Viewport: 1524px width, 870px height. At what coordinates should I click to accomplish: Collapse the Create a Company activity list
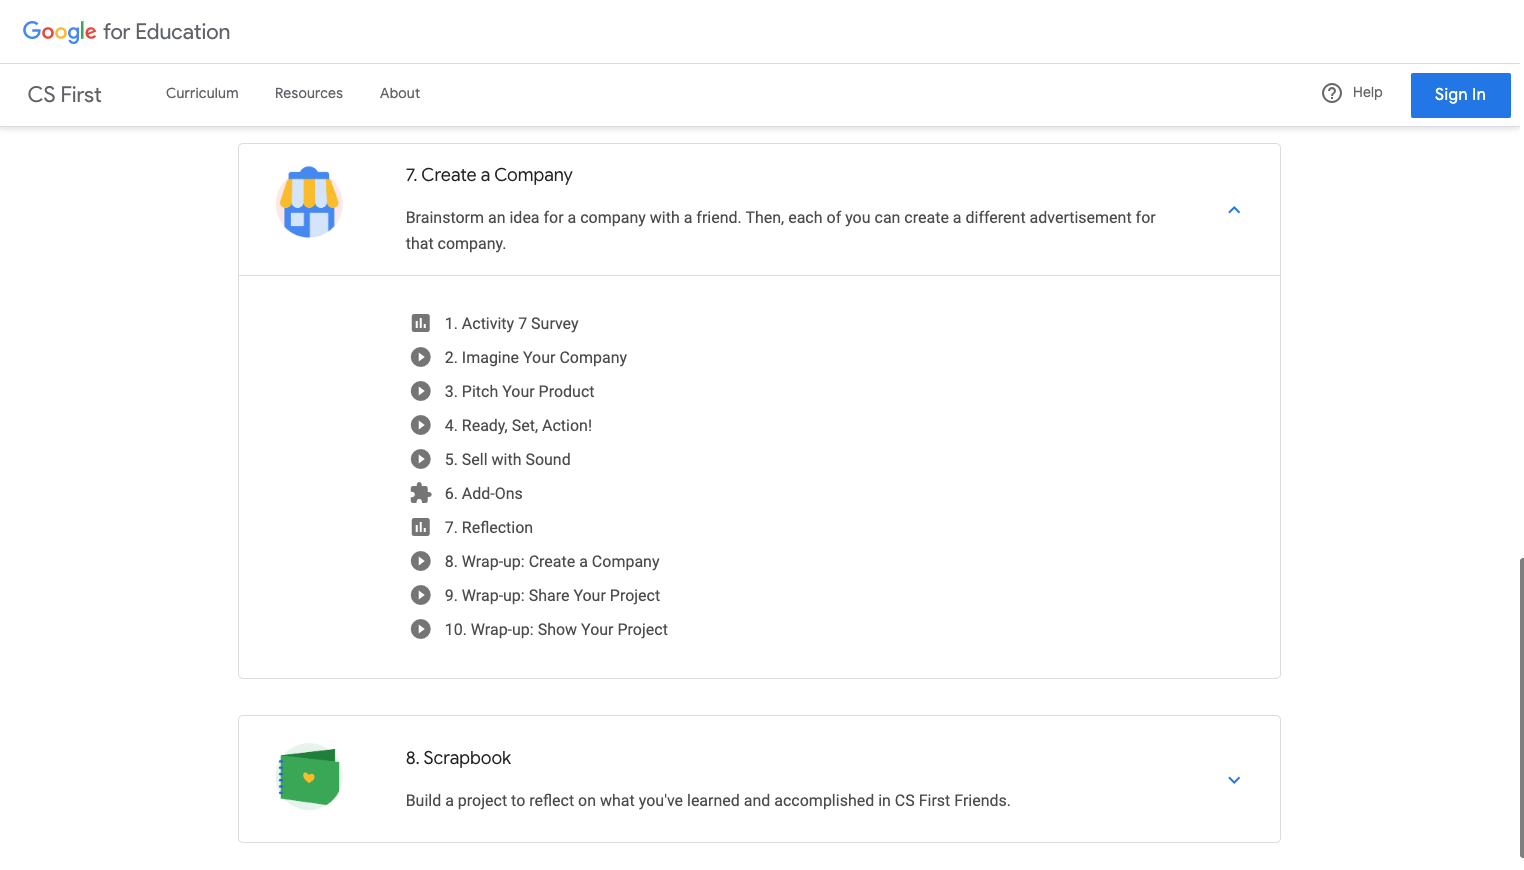click(1233, 210)
